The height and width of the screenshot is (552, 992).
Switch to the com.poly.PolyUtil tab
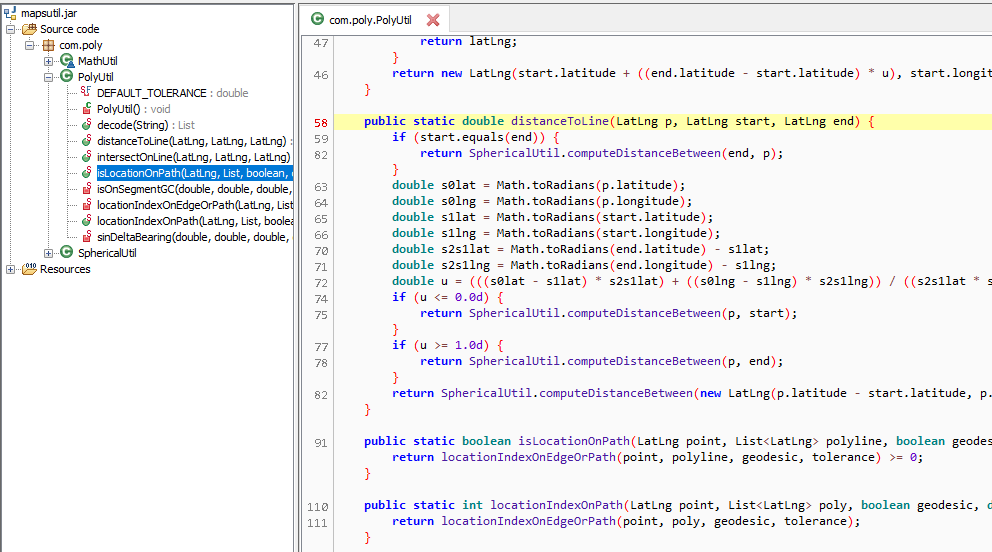pyautogui.click(x=370, y=20)
